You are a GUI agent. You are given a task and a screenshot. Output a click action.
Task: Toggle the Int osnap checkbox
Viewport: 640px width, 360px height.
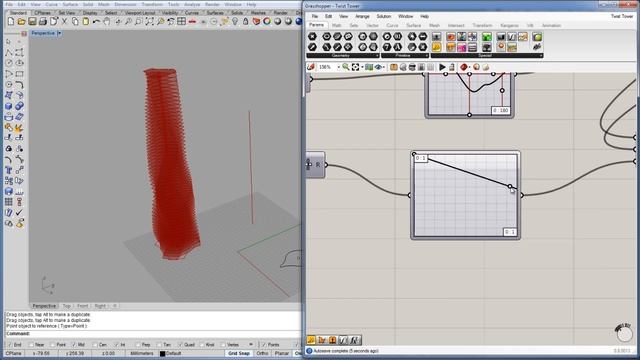tap(116, 345)
